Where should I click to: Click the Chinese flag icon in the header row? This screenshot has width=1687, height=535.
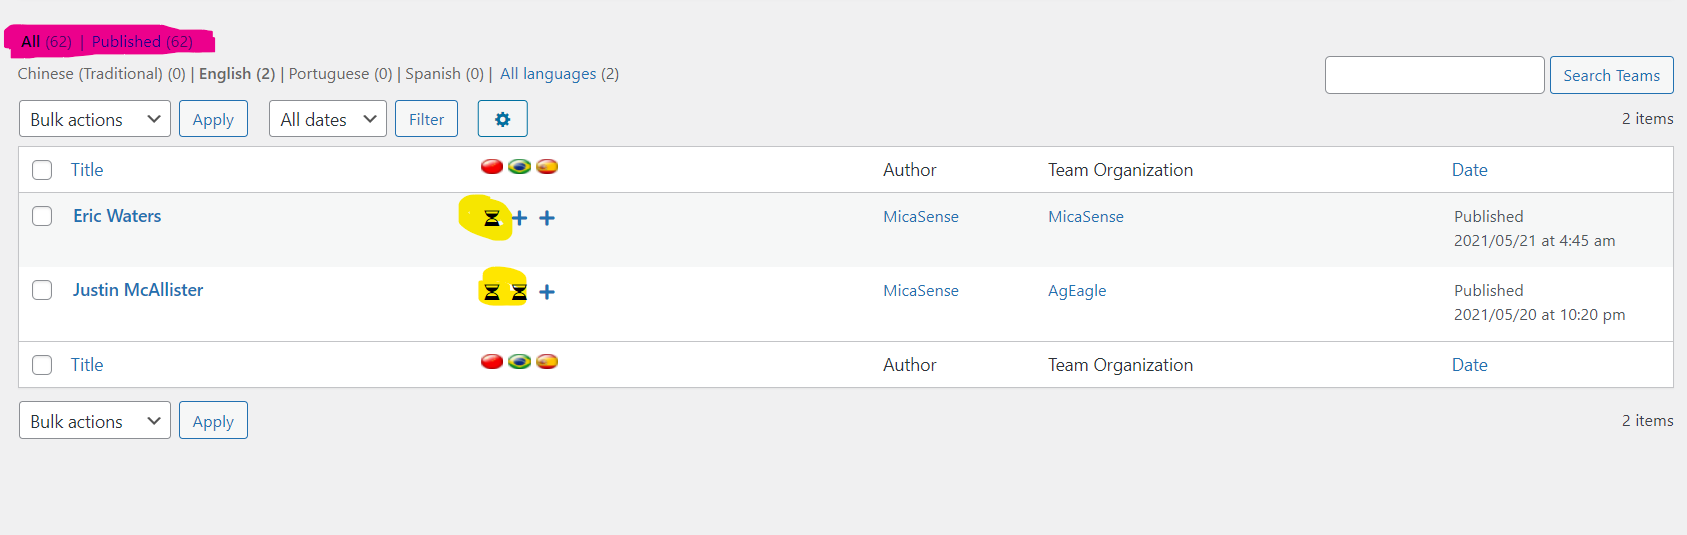(492, 167)
